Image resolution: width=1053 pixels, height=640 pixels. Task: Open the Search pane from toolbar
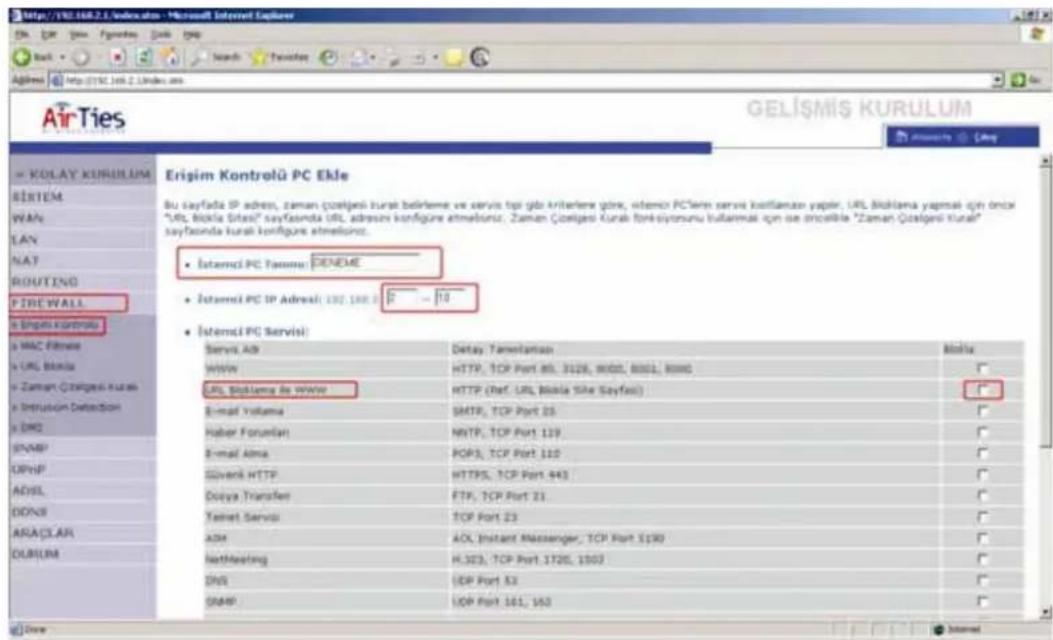(216, 58)
